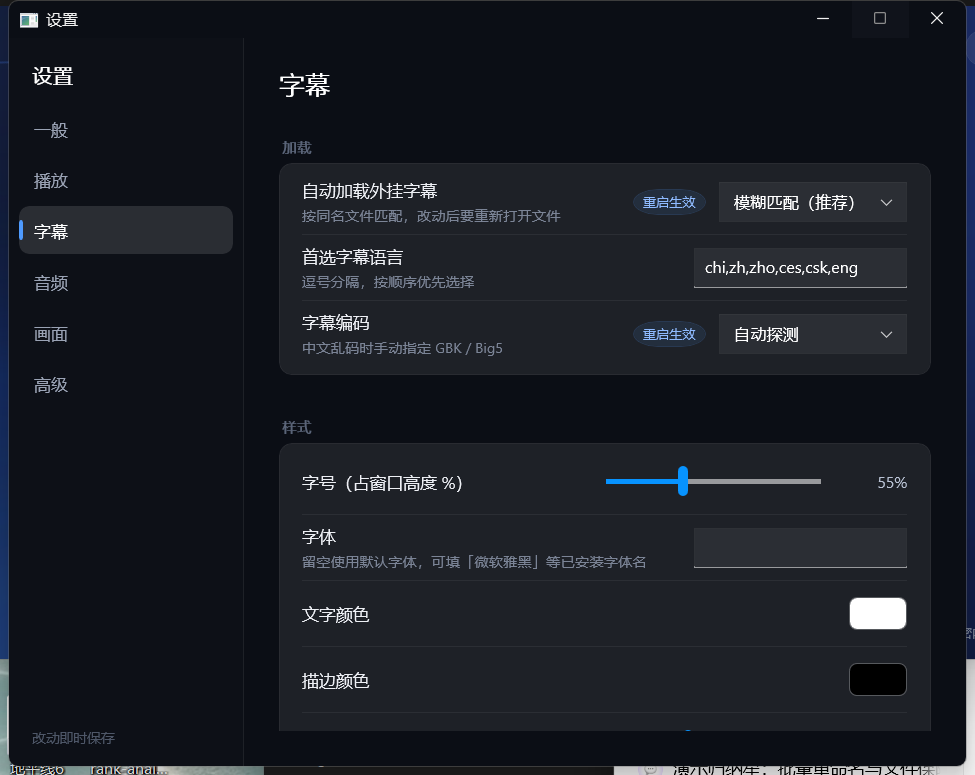Open the 高级 settings section
Viewport: 975px width, 775px height.
point(126,385)
